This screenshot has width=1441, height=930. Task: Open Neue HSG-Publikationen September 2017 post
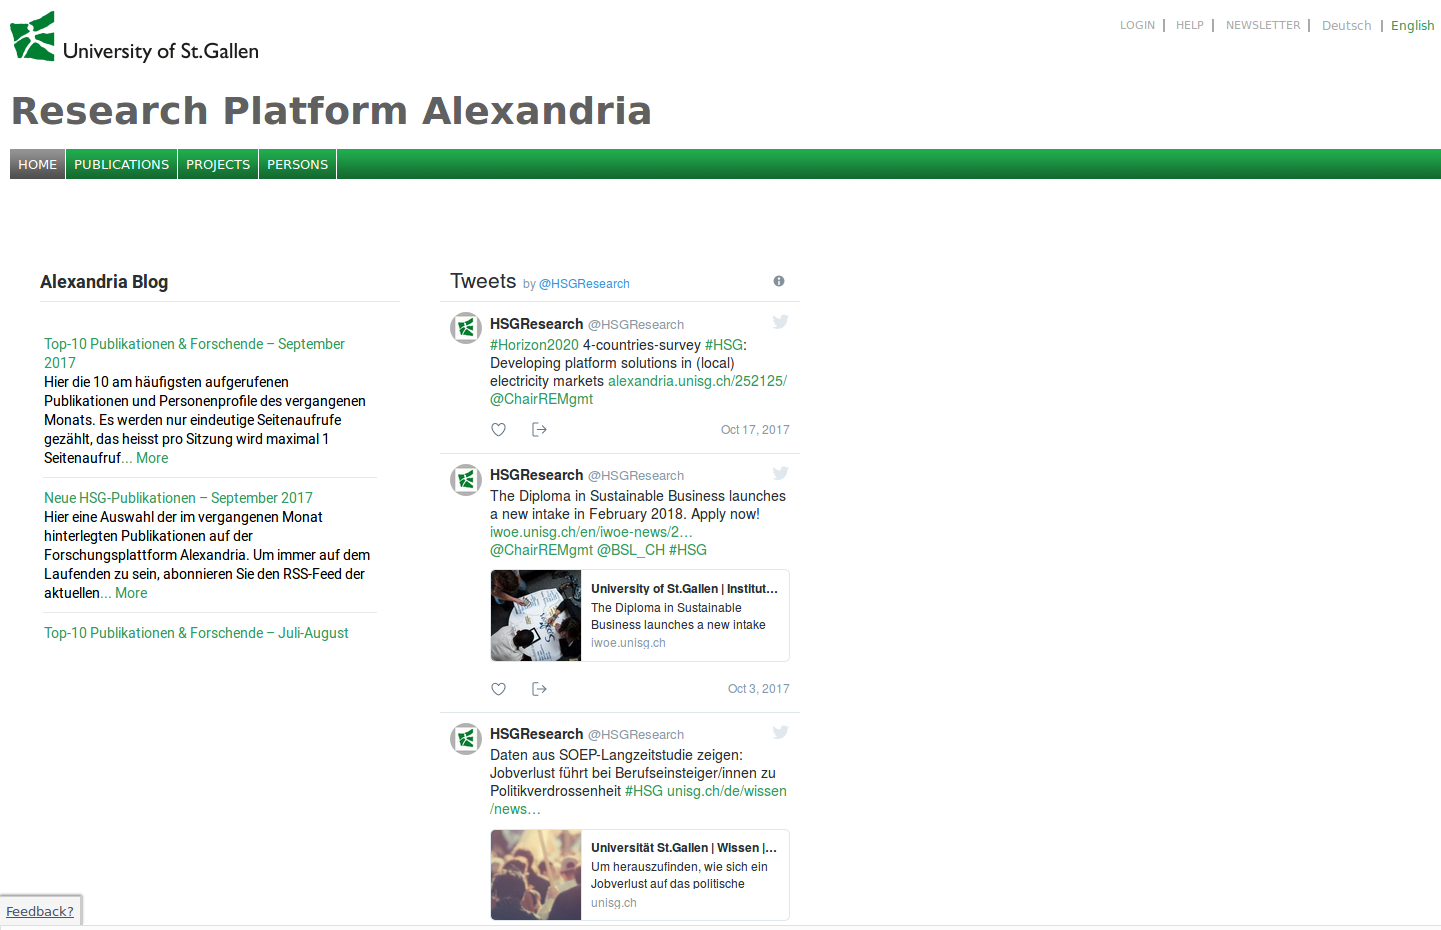pyautogui.click(x=178, y=498)
